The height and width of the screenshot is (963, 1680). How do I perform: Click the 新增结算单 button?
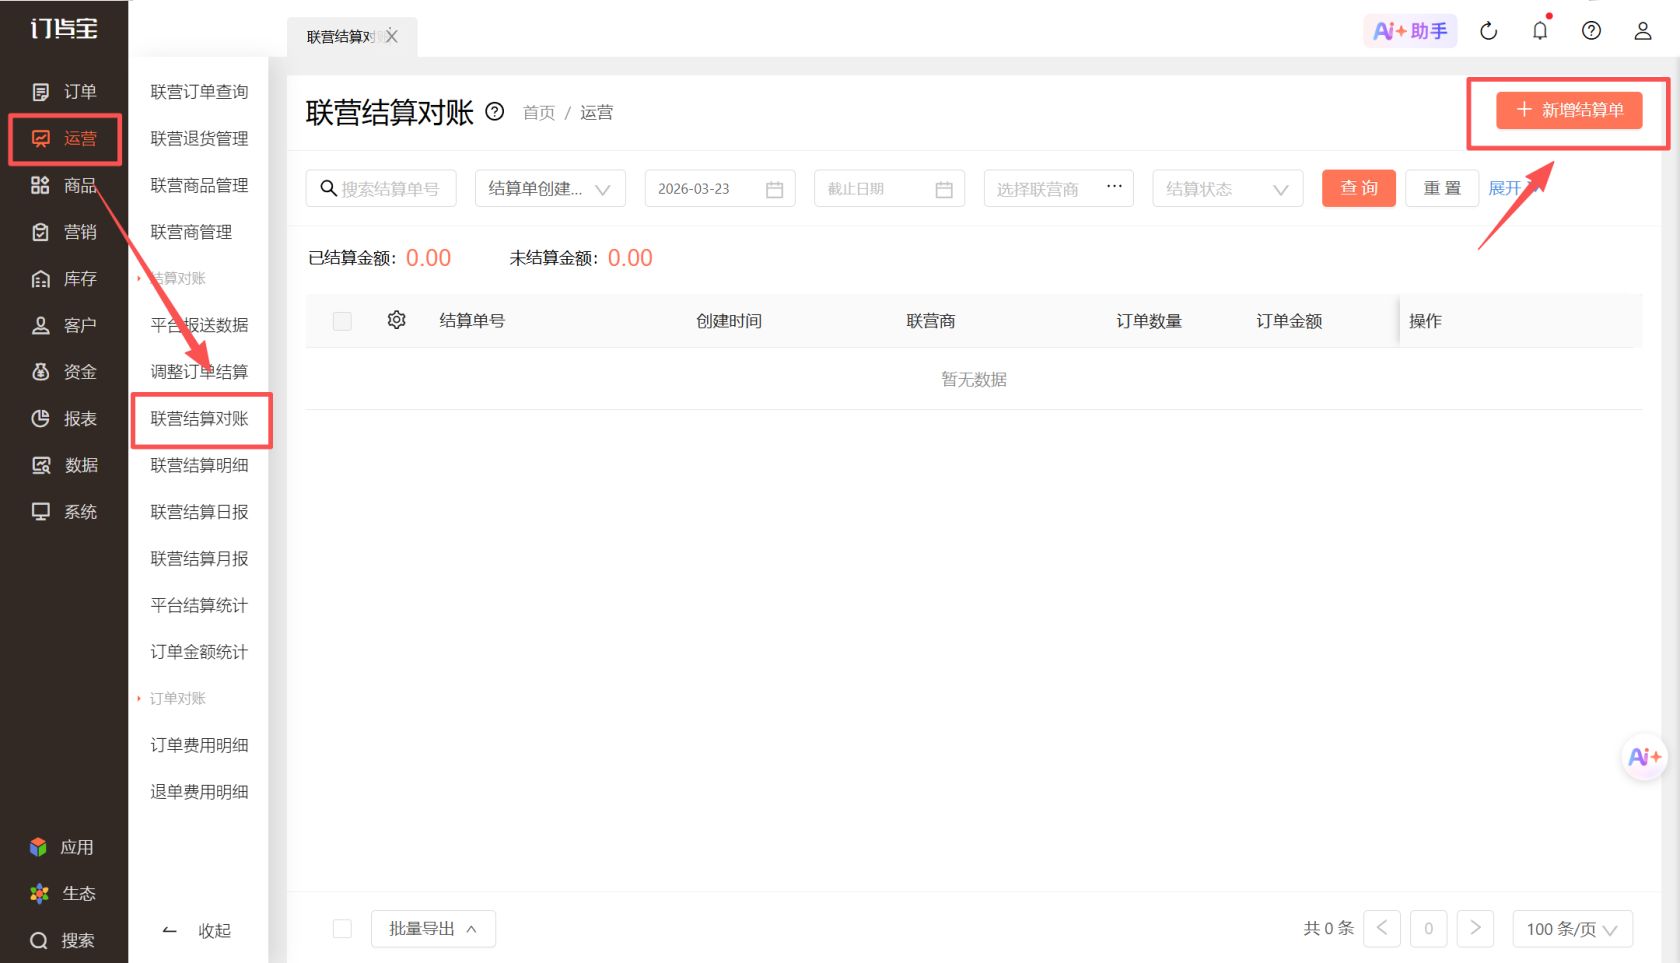coord(1569,110)
